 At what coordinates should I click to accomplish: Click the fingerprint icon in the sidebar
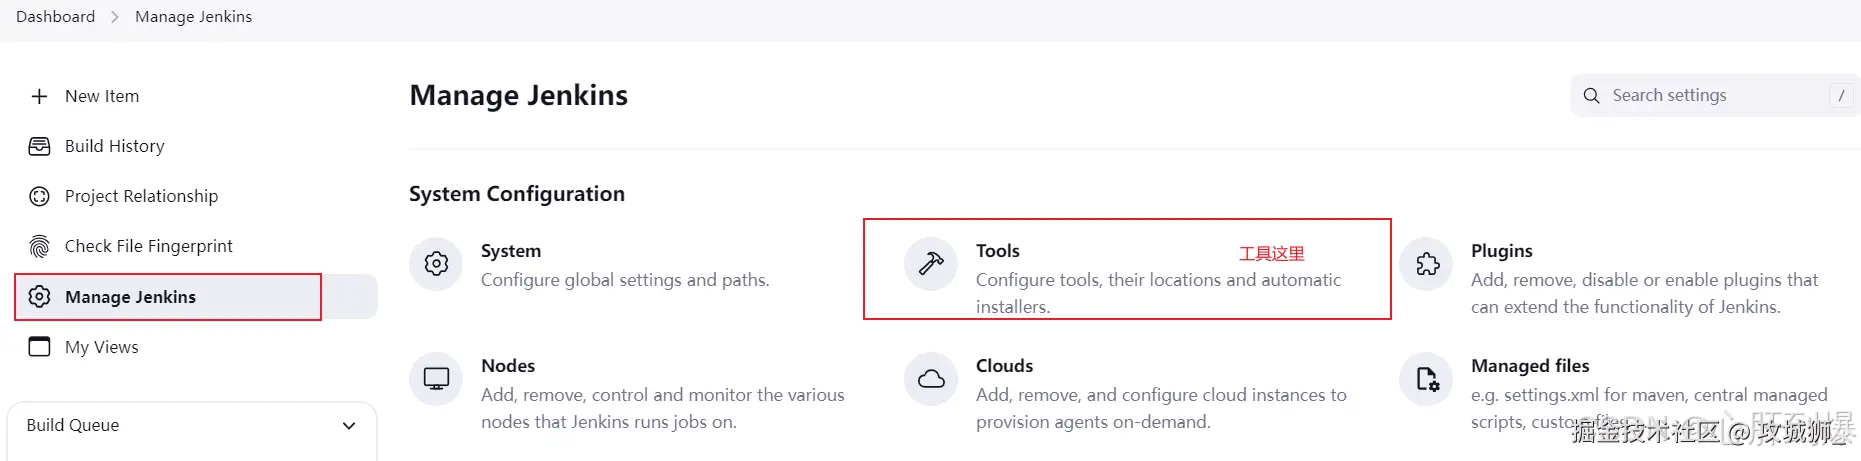pyautogui.click(x=39, y=246)
